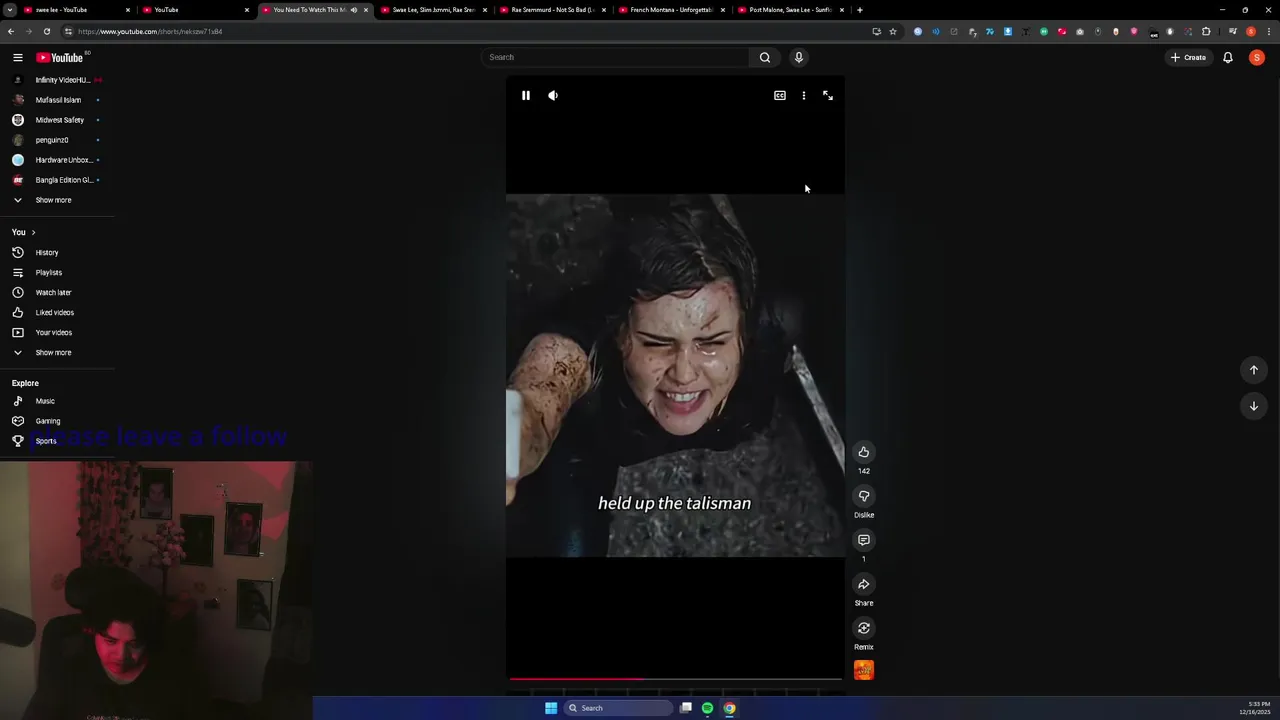Go to the next Short
This screenshot has width=1280, height=720.
pos(1254,406)
